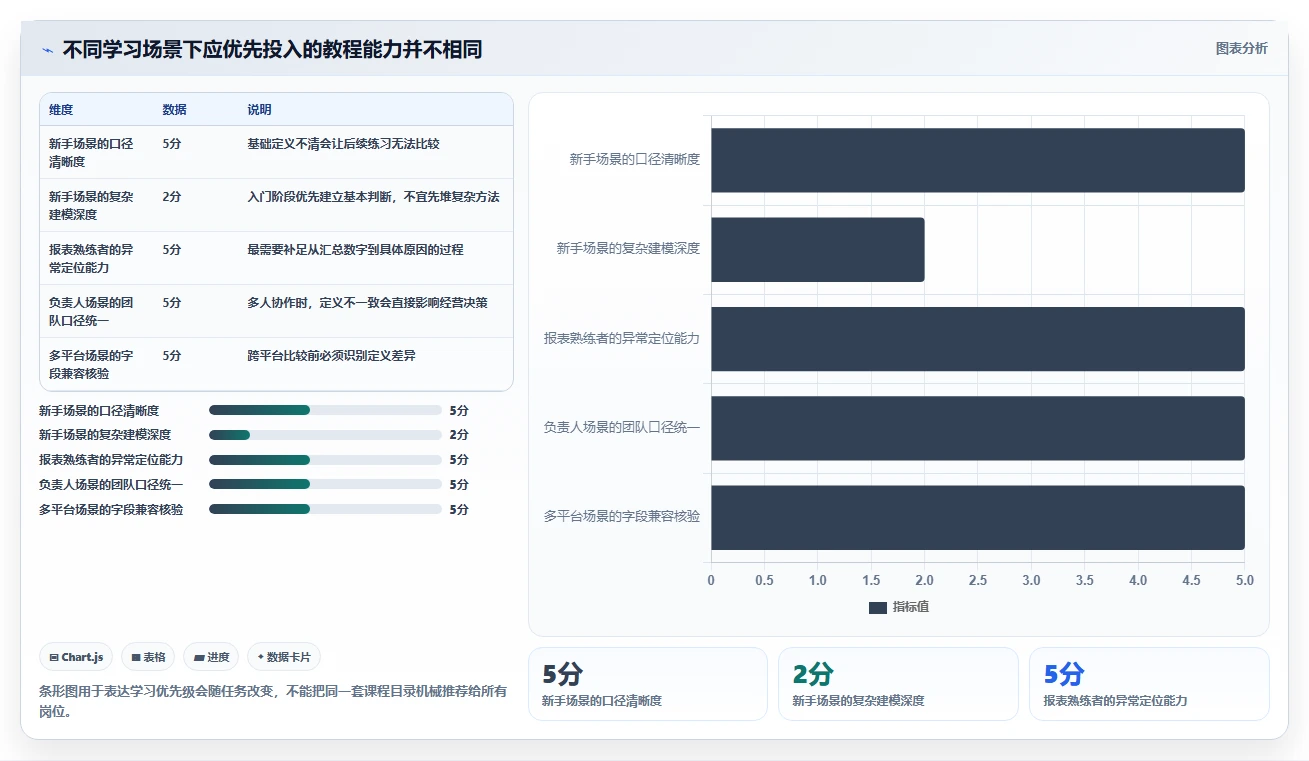Click the 数据 column header in the table
This screenshot has width=1309, height=761.
174,110
